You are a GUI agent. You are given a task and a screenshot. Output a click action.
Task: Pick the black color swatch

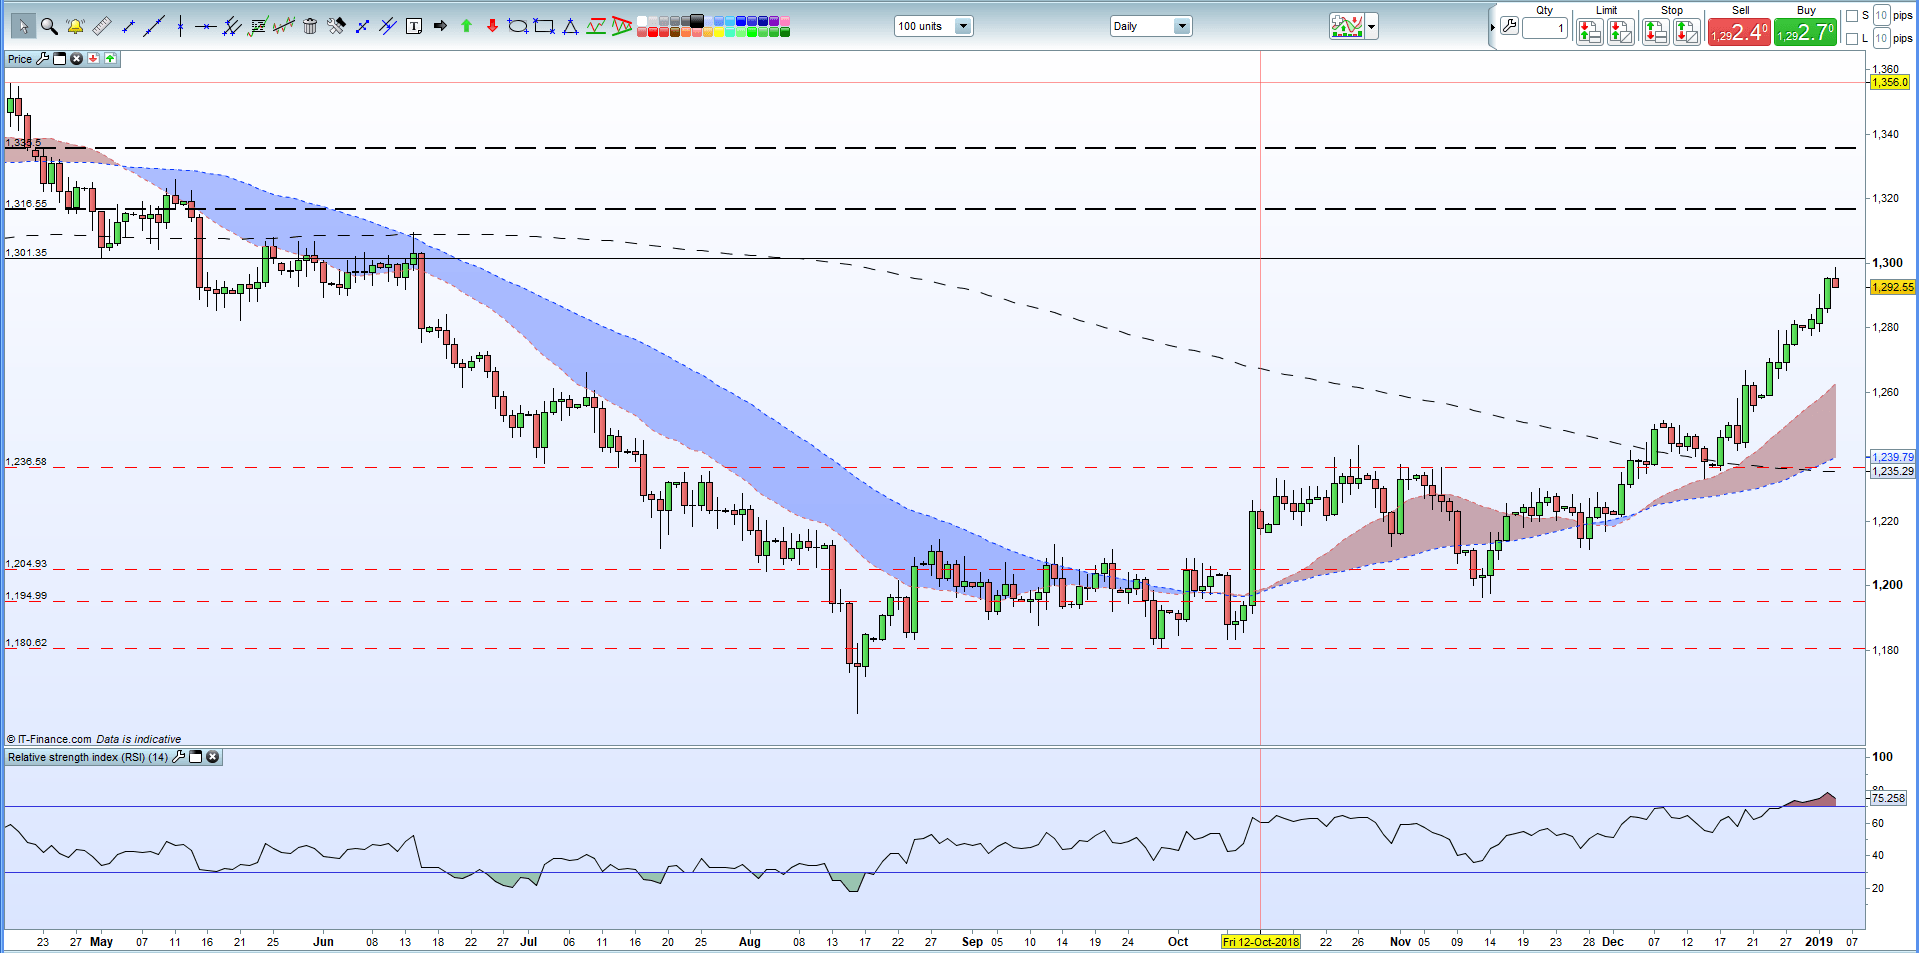click(696, 20)
